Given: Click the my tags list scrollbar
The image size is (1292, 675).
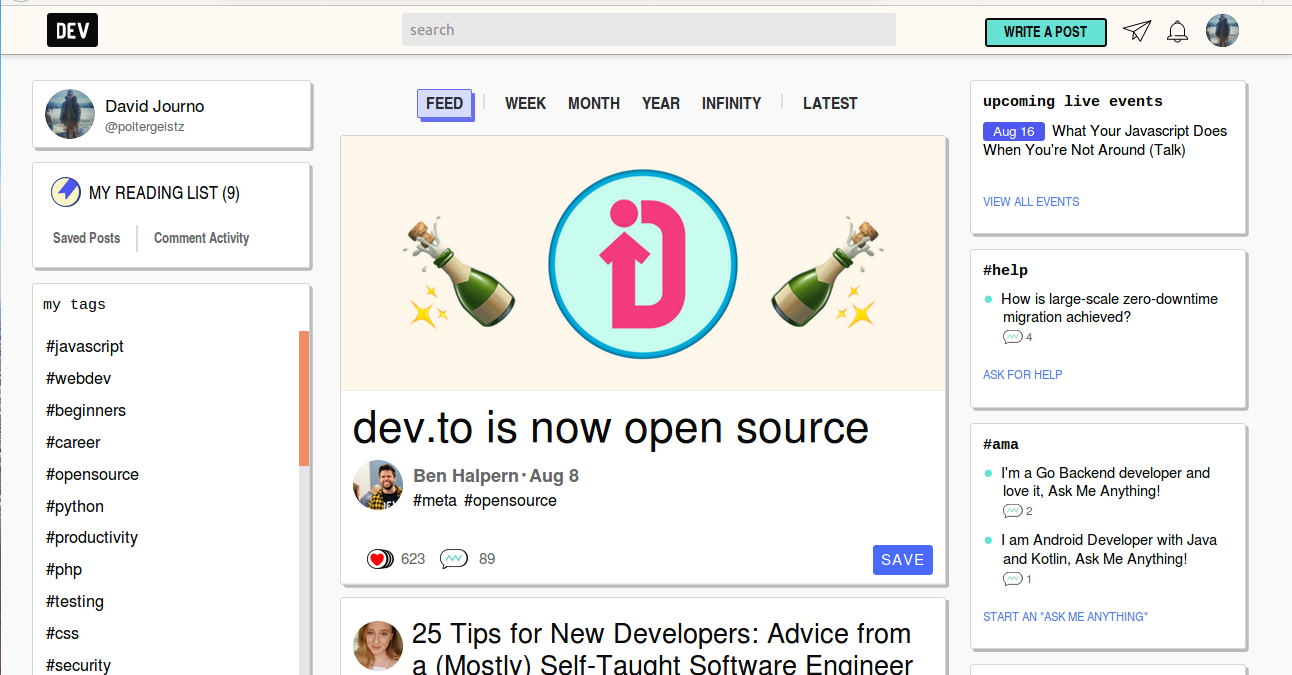Looking at the screenshot, I should (304, 398).
